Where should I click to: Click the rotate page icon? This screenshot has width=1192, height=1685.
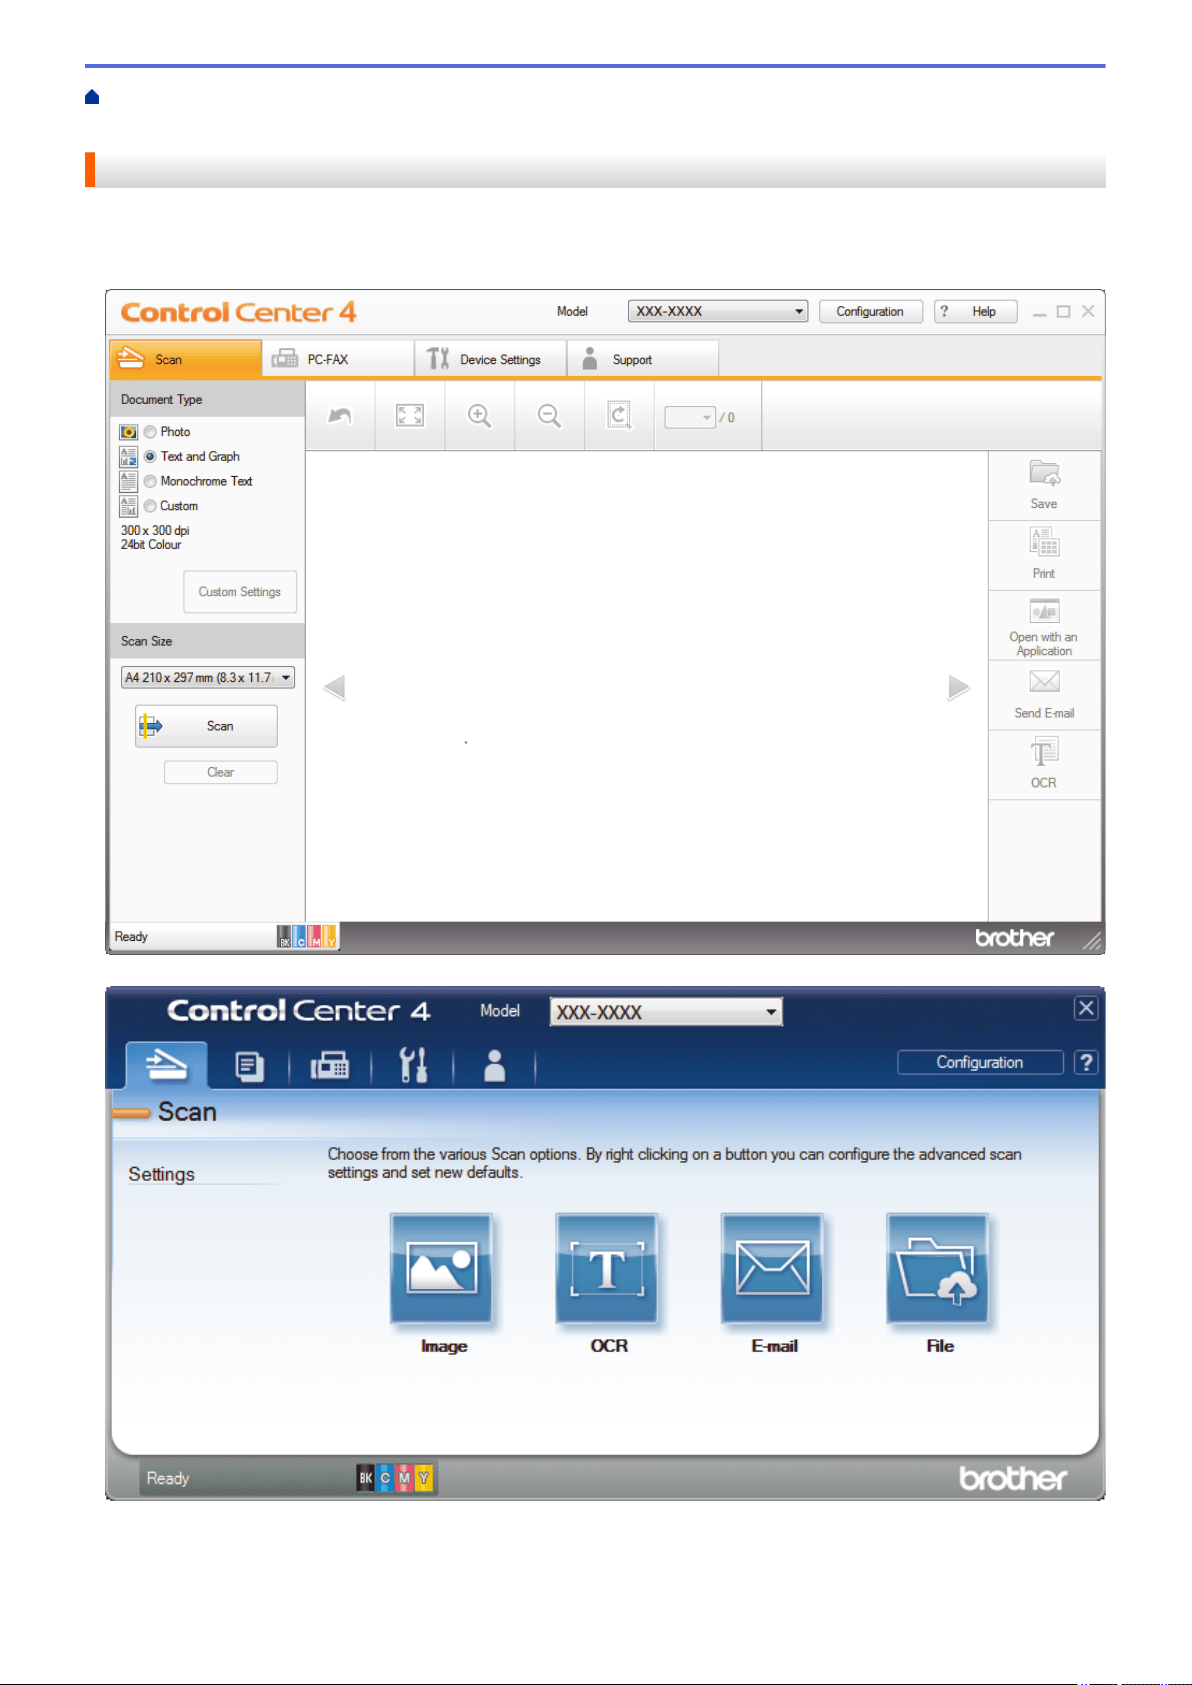tap(620, 416)
